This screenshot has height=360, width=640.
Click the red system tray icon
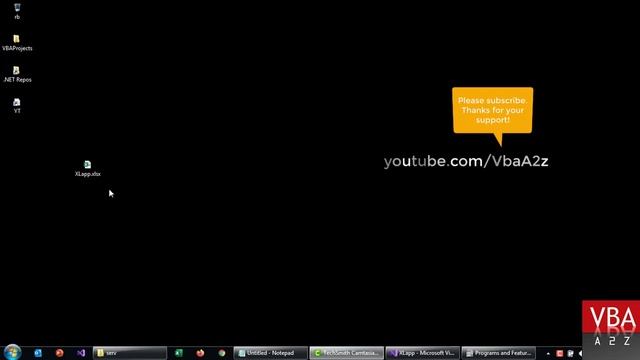pyautogui.click(x=560, y=353)
